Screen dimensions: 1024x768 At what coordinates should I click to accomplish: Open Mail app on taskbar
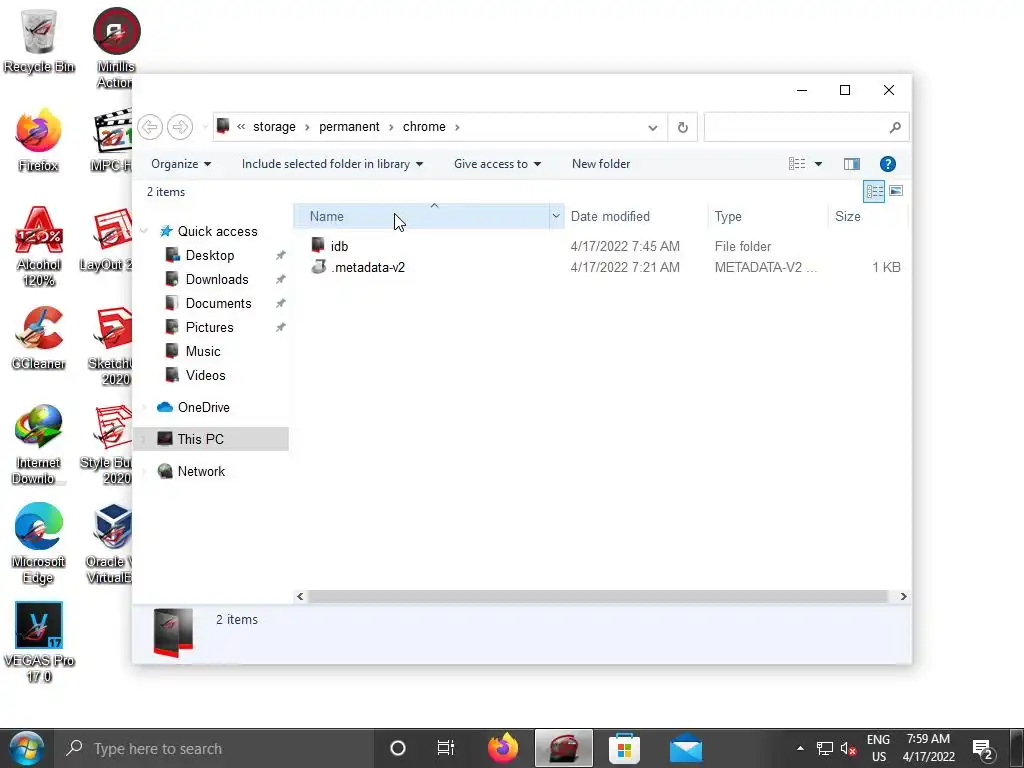tap(686, 748)
